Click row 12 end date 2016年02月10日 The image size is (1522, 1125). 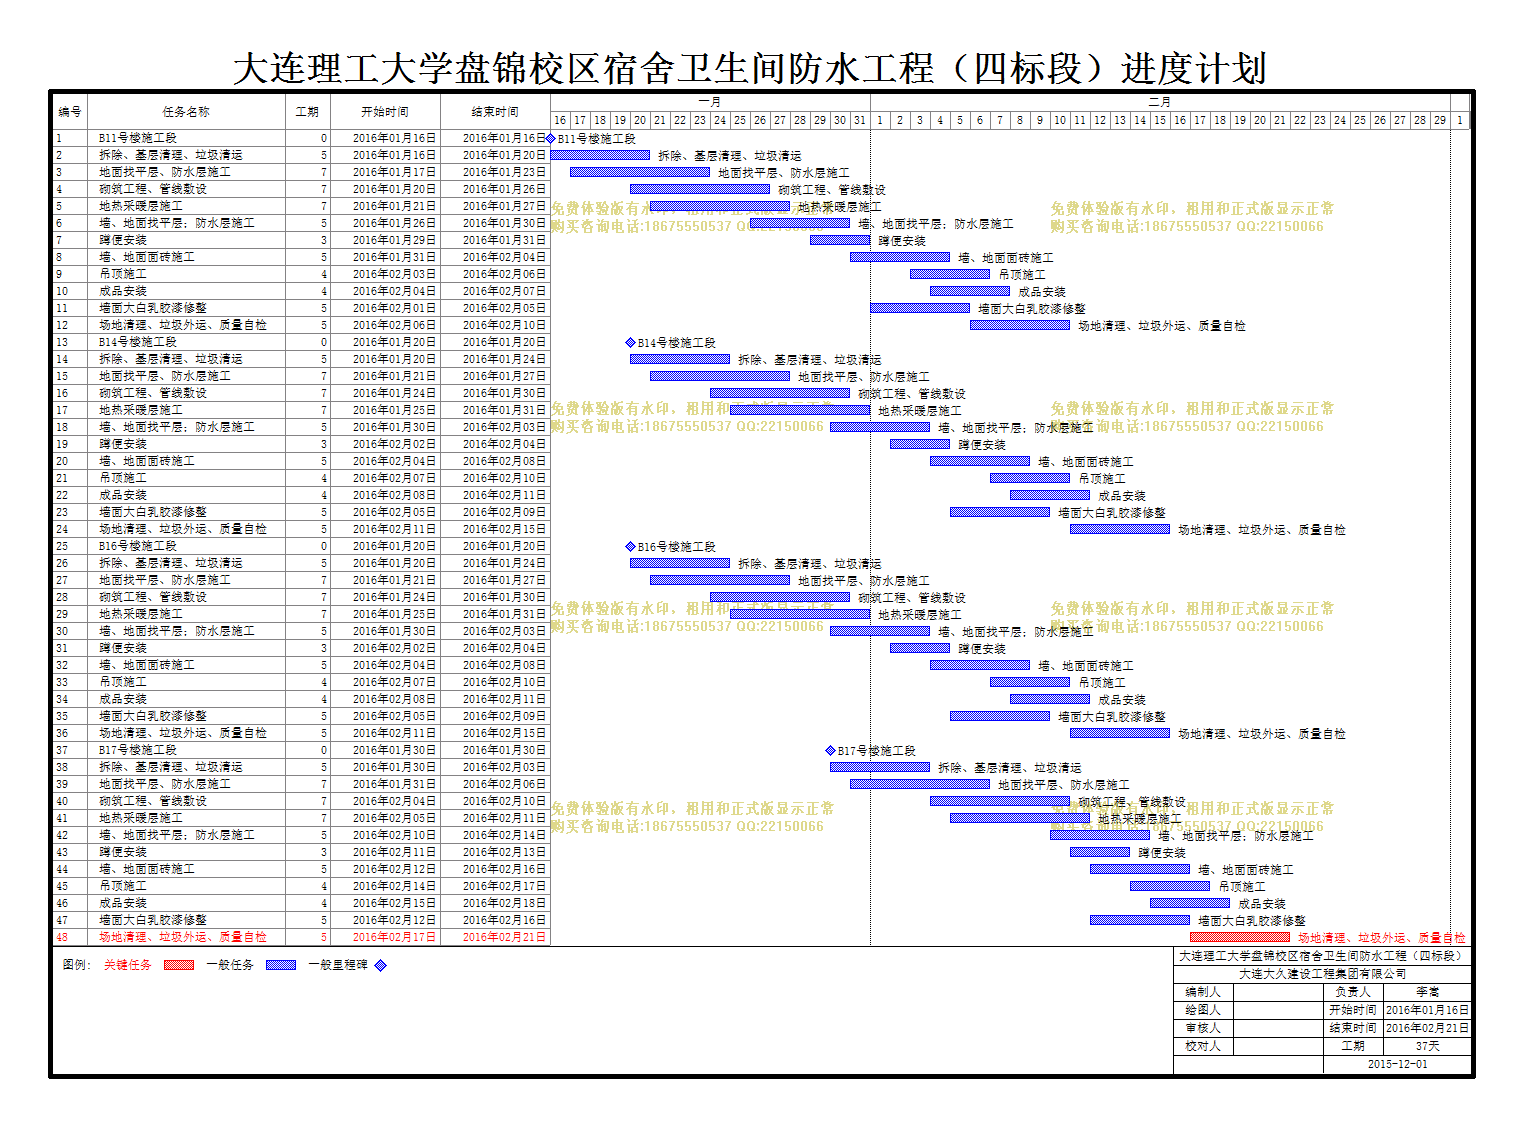click(504, 325)
